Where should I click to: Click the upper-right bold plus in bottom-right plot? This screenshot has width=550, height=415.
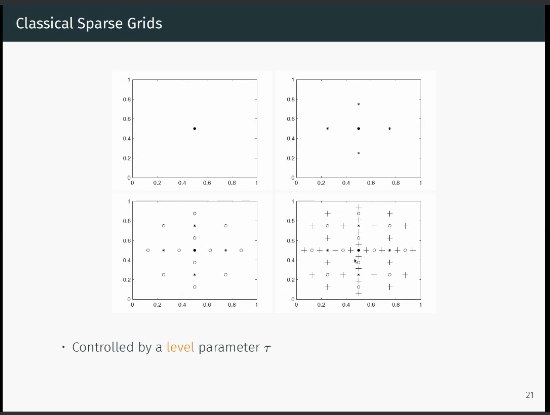(x=389, y=213)
